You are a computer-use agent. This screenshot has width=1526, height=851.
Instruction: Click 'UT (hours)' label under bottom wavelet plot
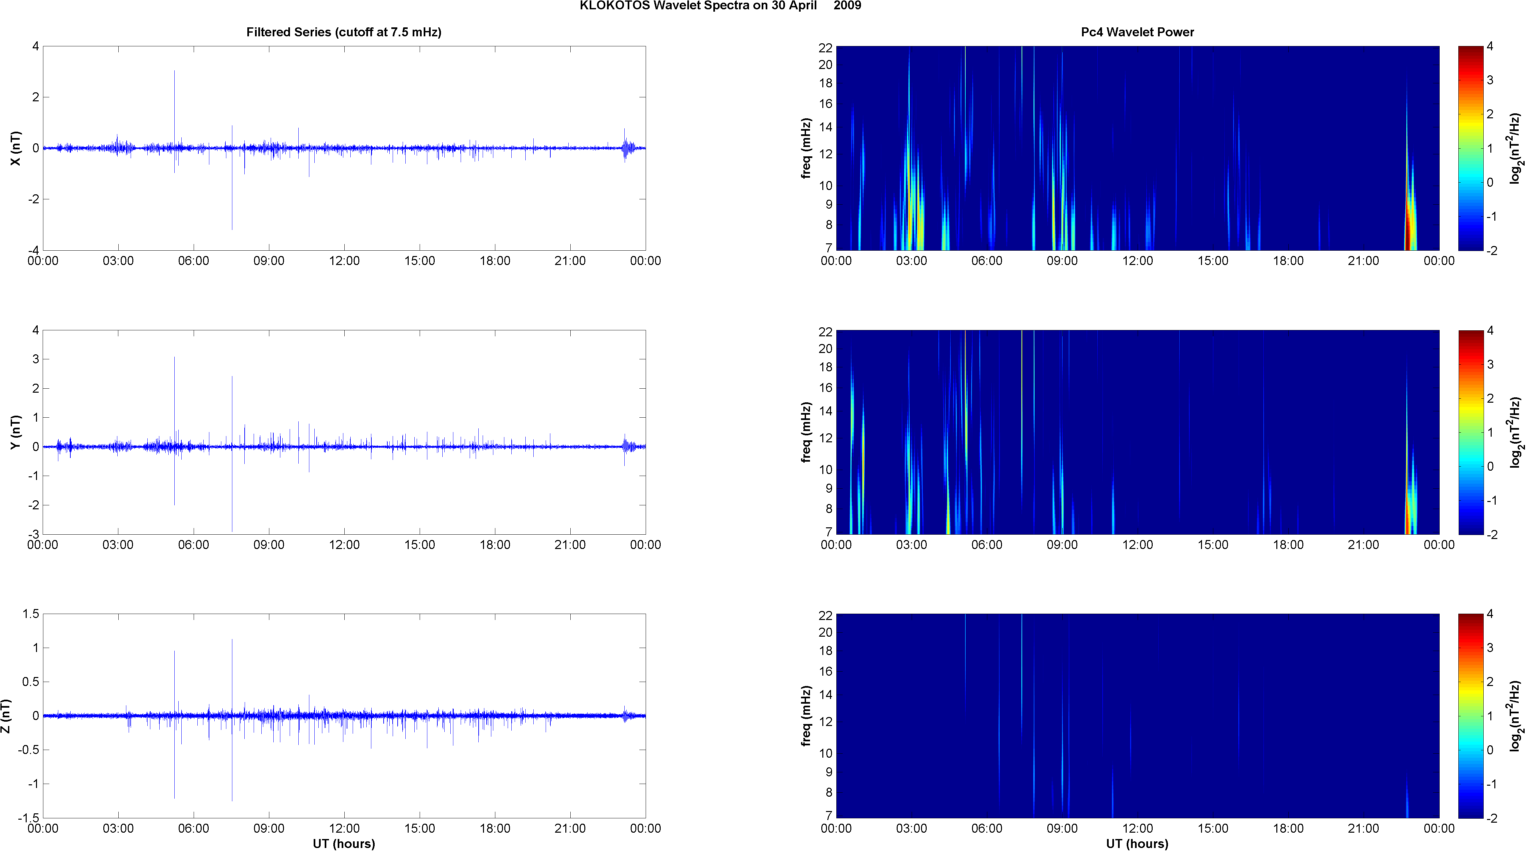point(1137,844)
